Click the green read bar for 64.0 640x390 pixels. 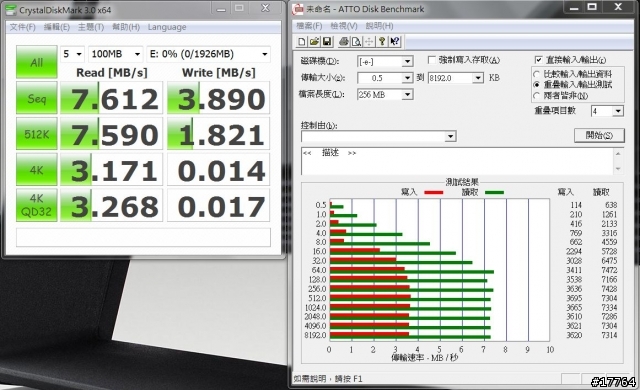pos(412,272)
